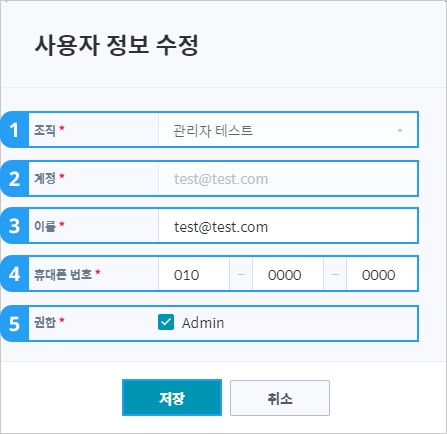Click the number 3 step badge
Viewport: 447px width, 434px height.
pyautogui.click(x=15, y=226)
